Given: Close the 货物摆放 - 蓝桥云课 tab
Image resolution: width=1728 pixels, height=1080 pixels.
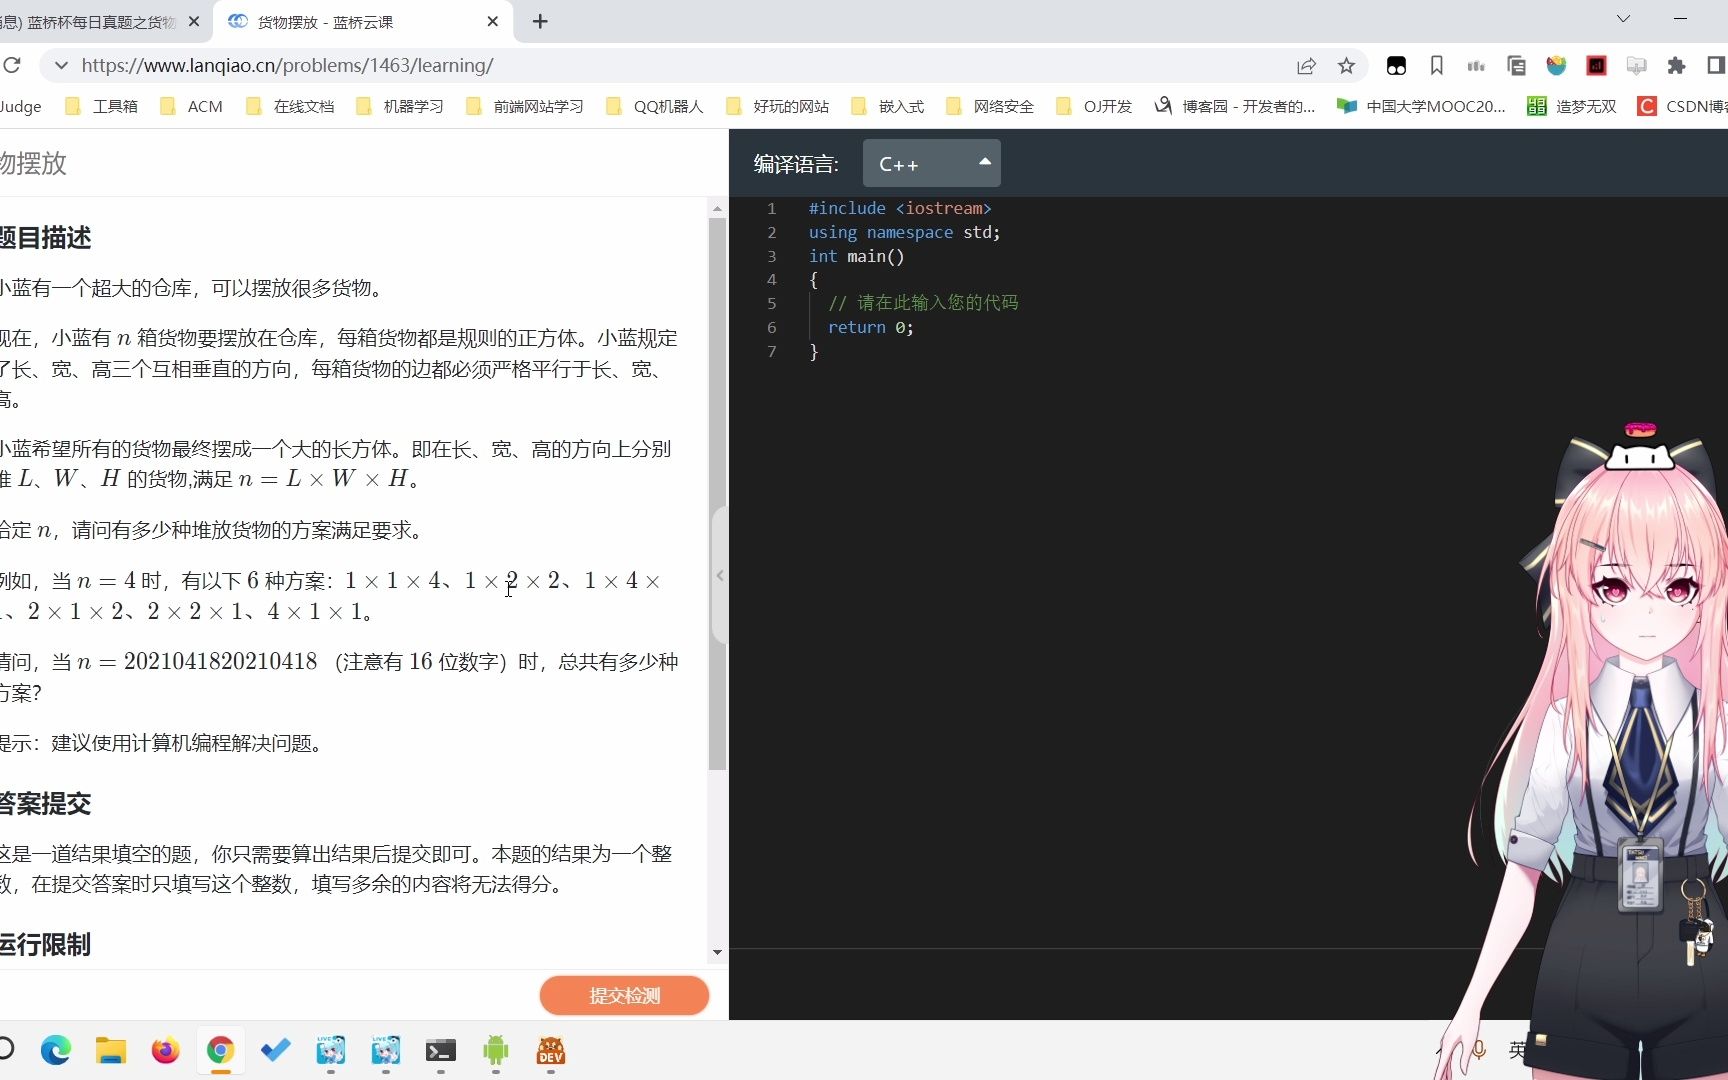Looking at the screenshot, I should pos(492,21).
